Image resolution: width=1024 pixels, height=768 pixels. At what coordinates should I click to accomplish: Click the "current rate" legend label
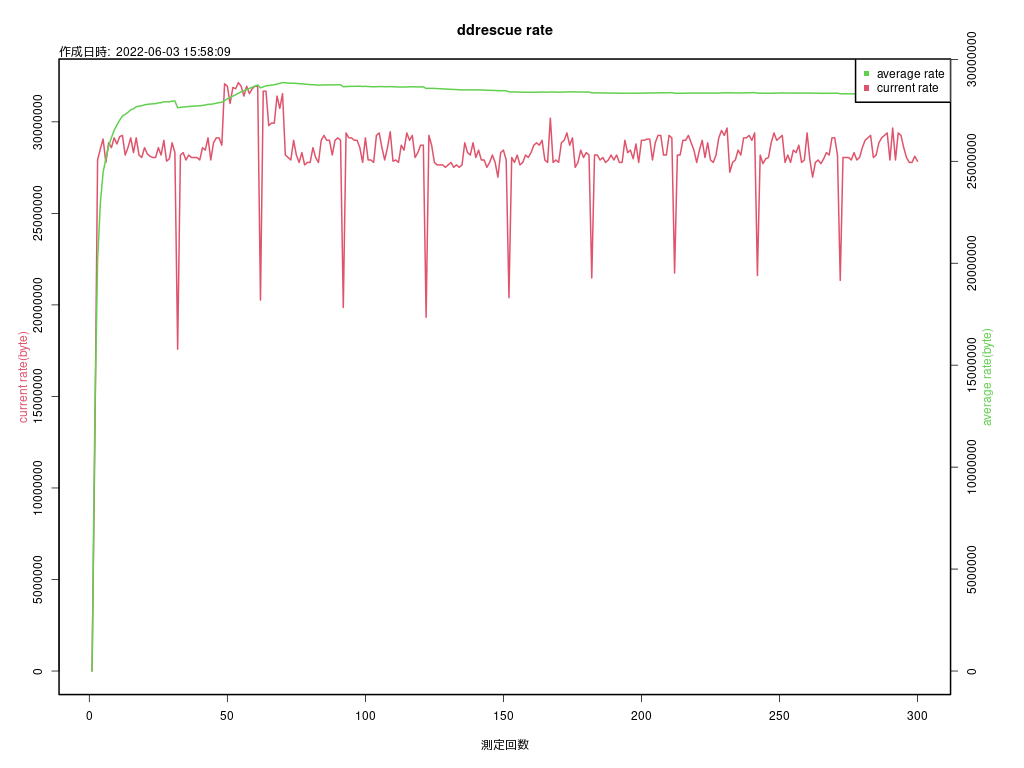(x=907, y=88)
